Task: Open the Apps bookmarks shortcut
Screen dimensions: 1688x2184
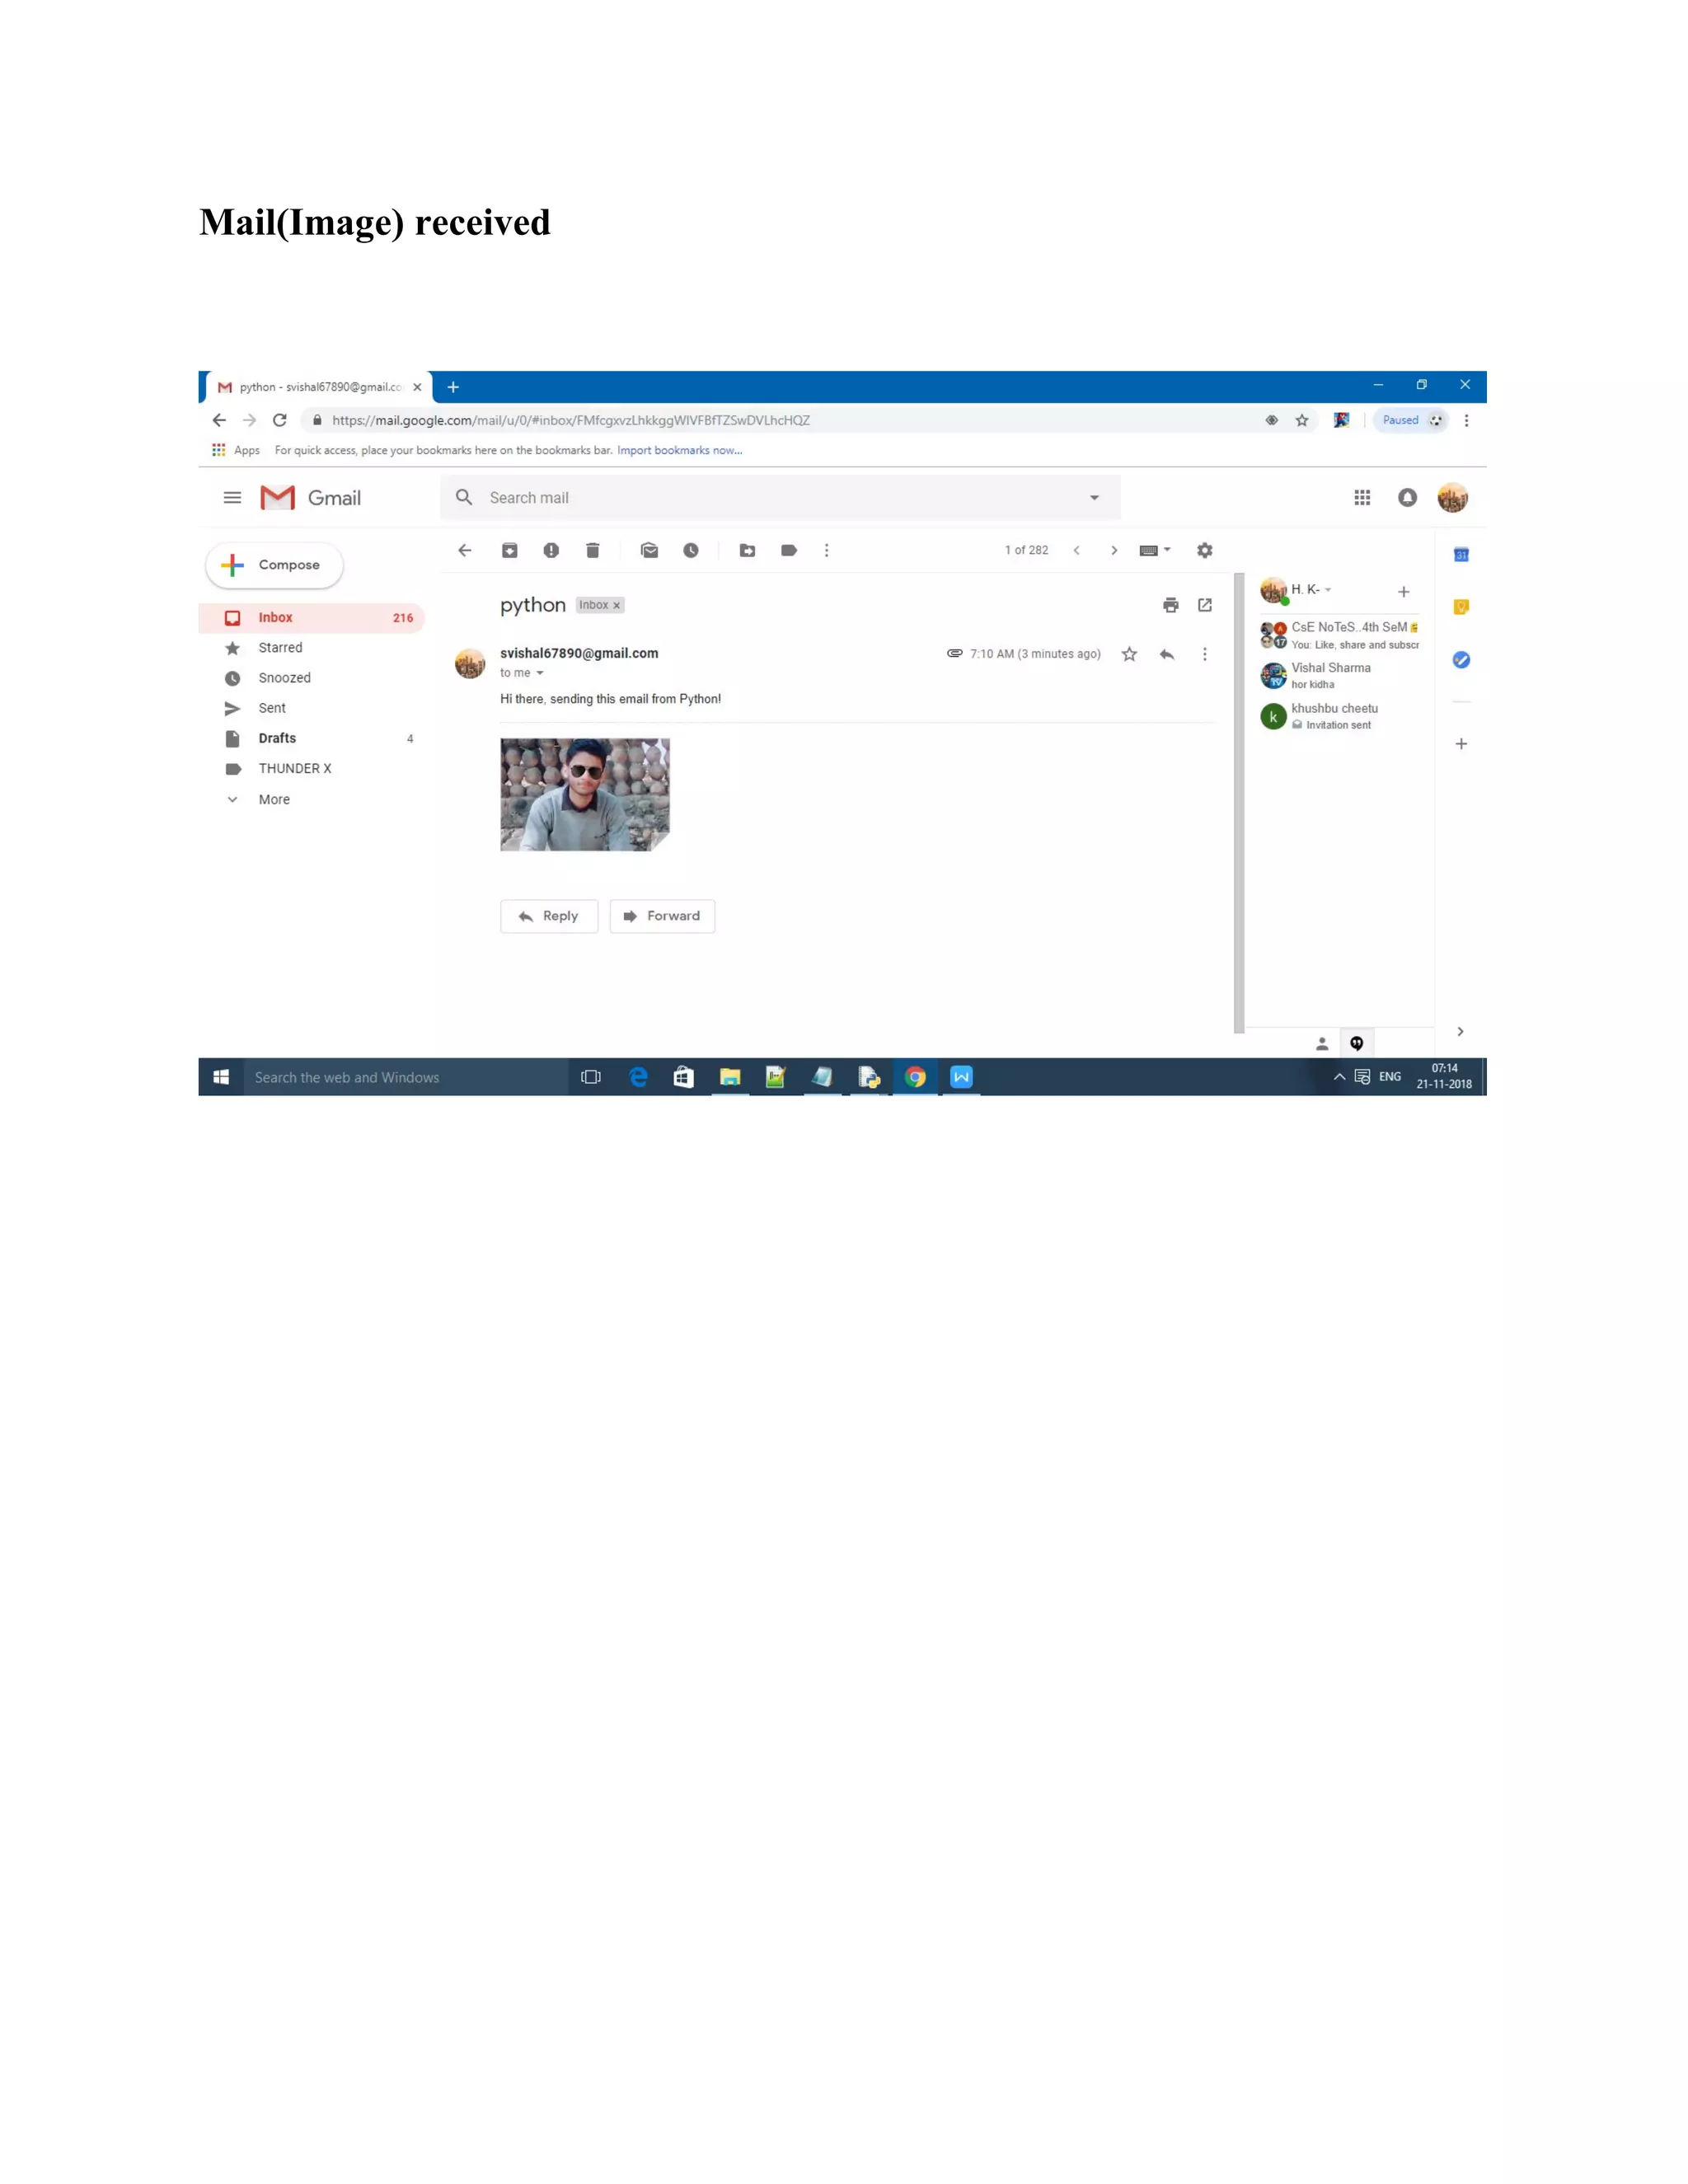Action: click(236, 450)
